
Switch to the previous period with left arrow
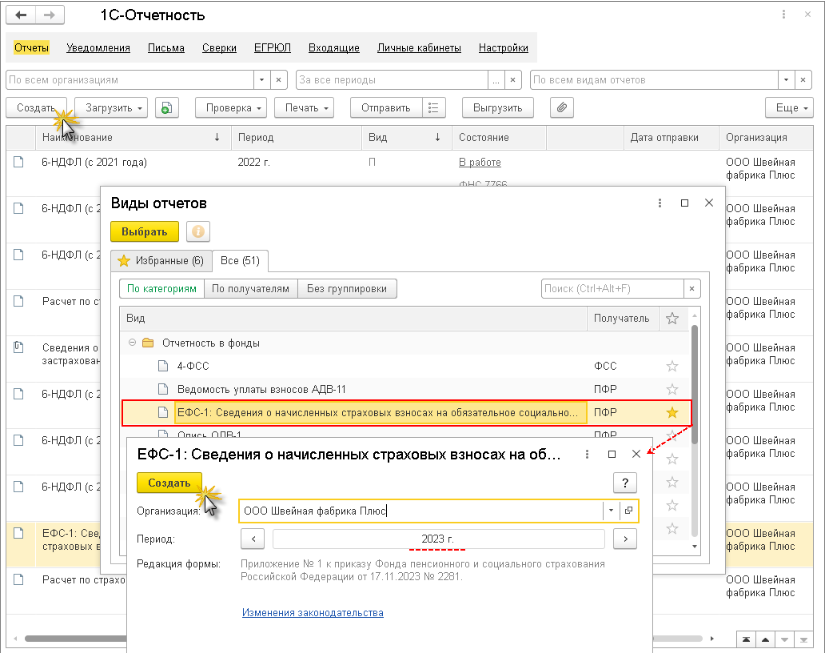[x=254, y=539]
